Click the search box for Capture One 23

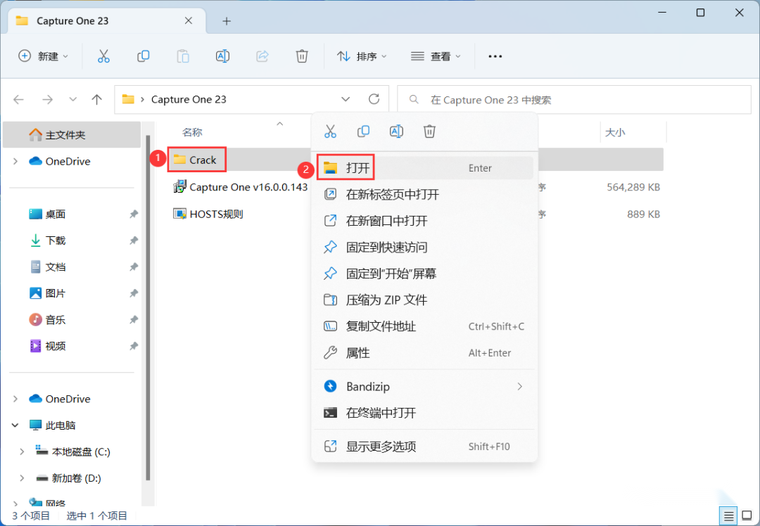coord(574,100)
